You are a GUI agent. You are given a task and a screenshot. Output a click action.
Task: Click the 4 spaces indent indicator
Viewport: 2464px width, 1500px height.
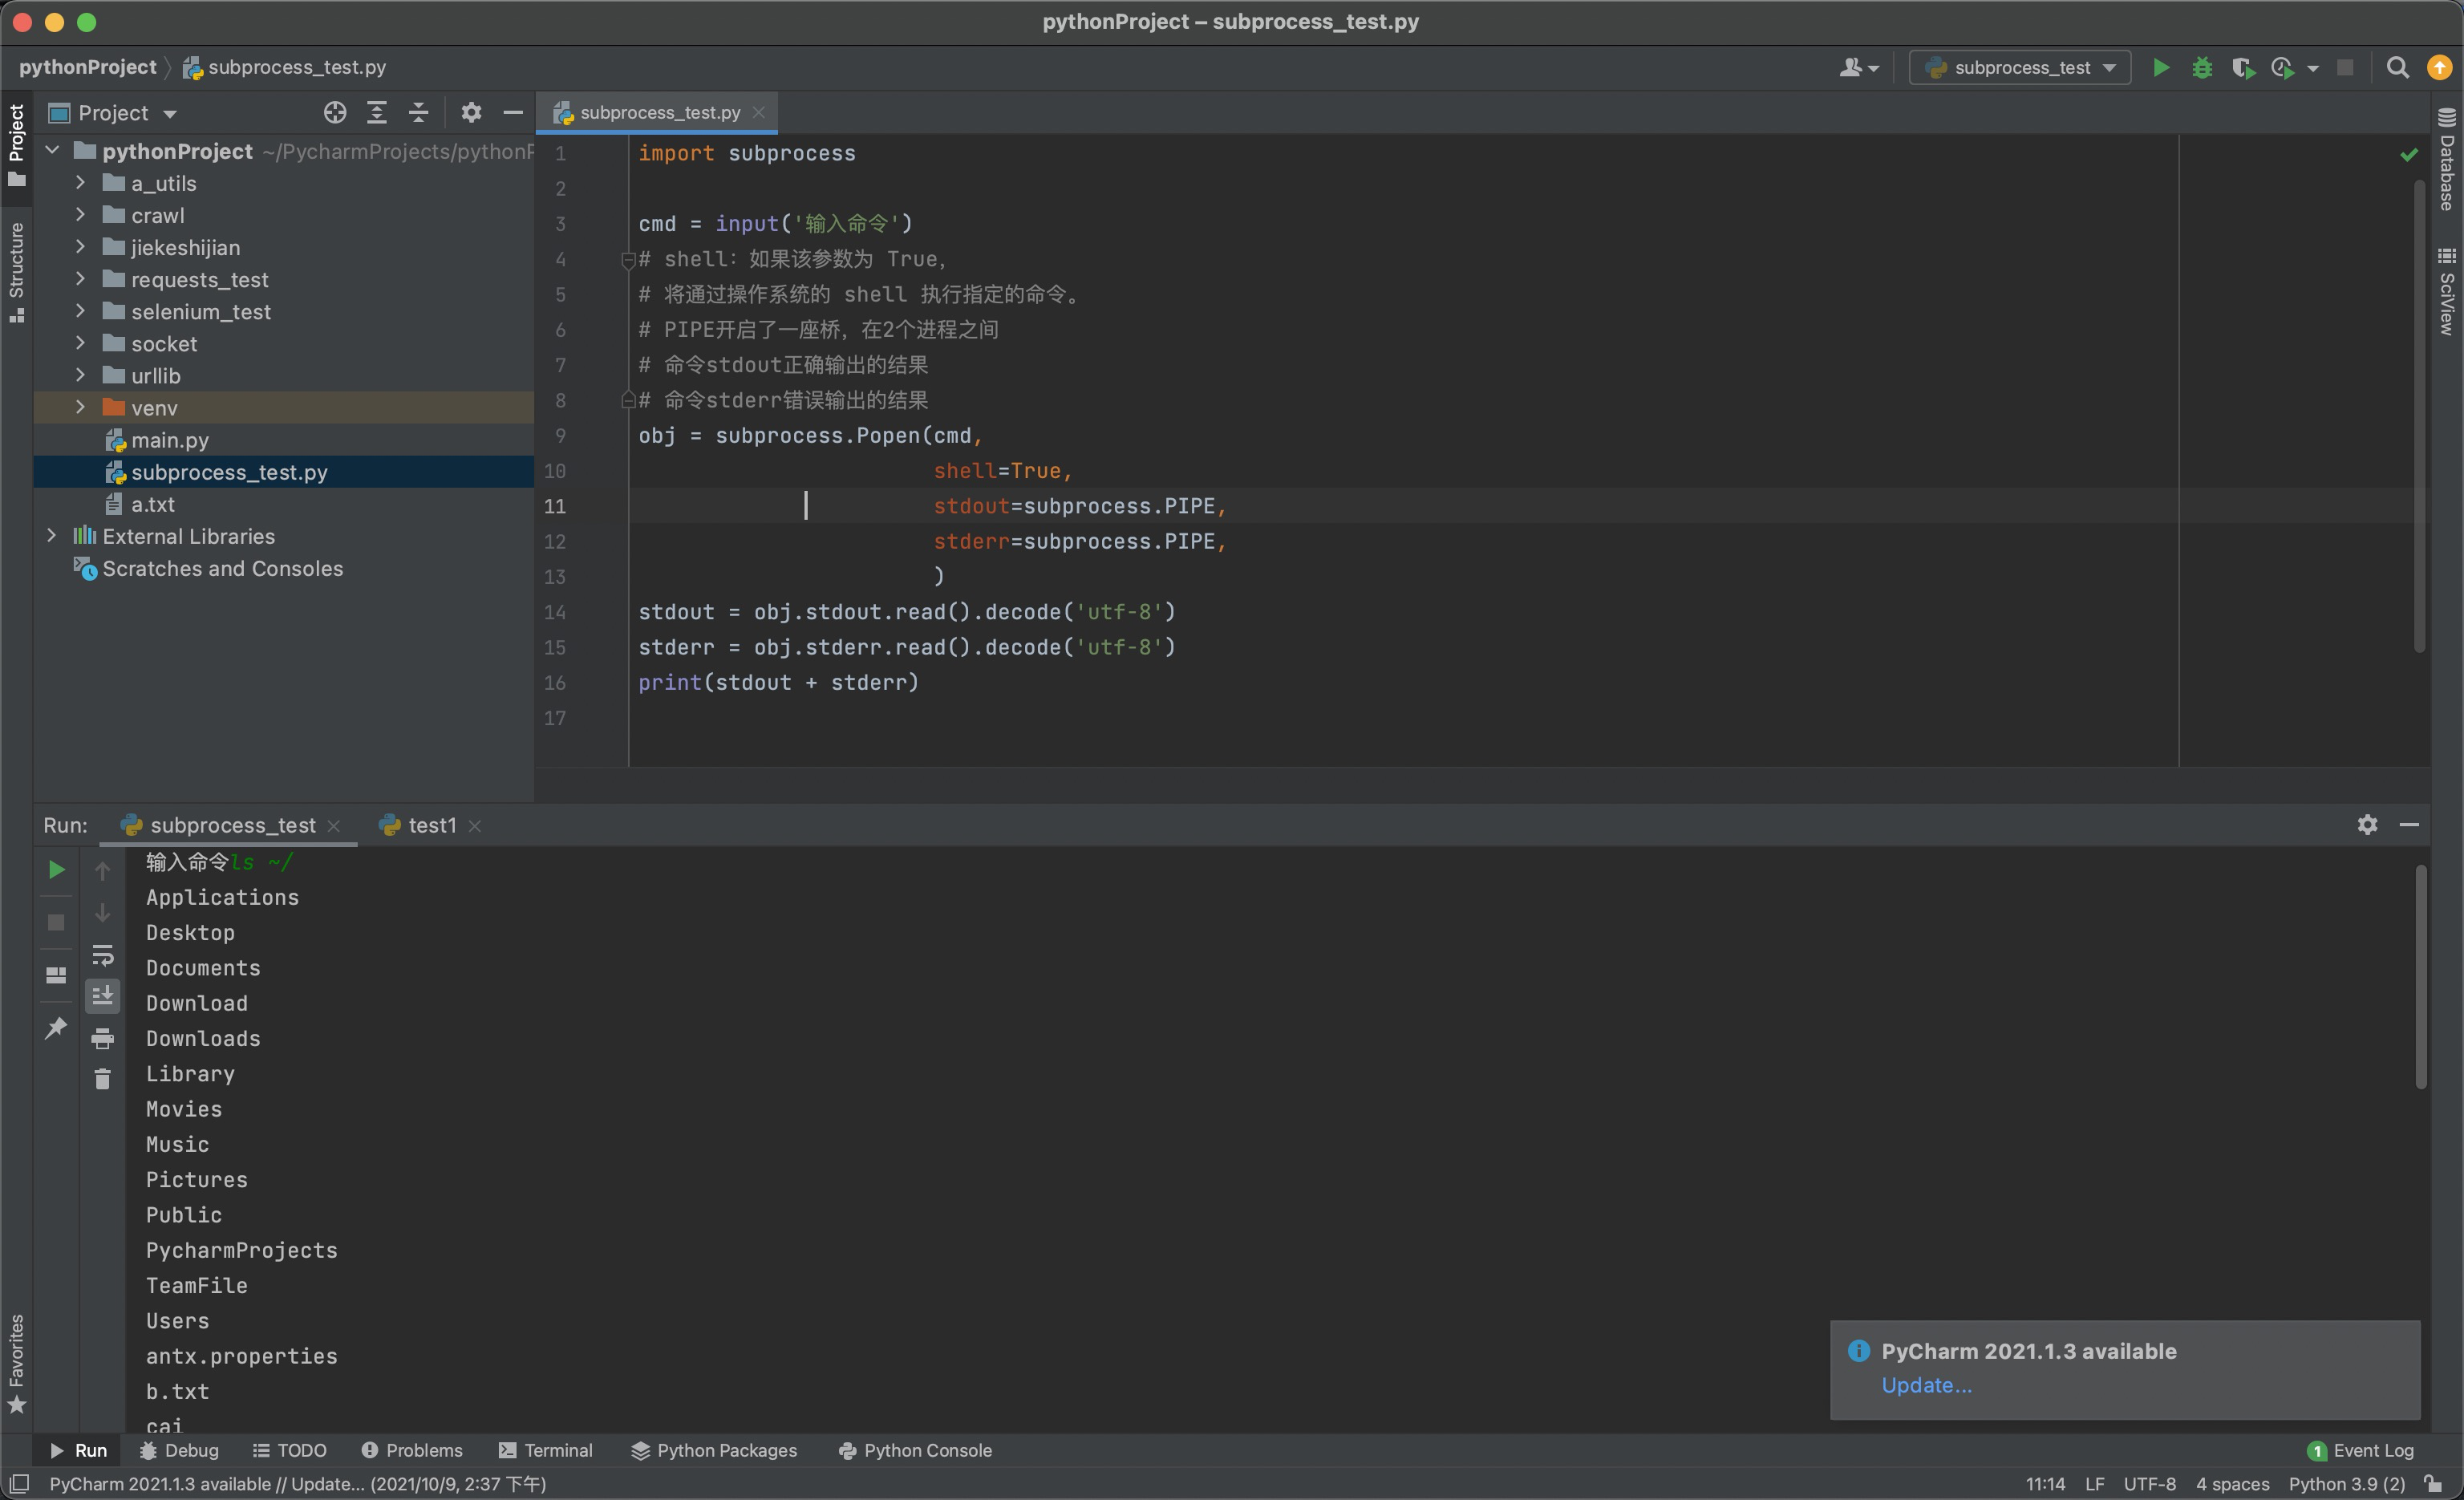click(x=2232, y=1484)
